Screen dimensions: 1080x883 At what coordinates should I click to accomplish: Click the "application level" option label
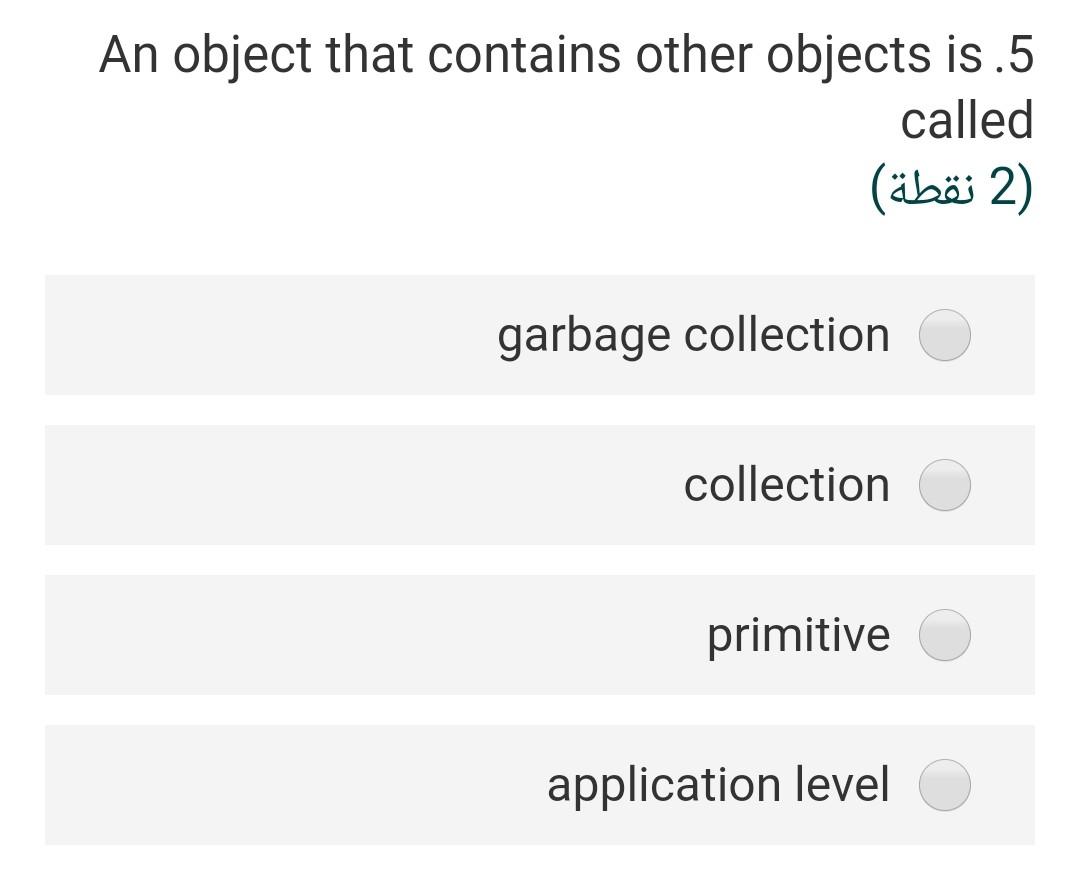coord(718,785)
